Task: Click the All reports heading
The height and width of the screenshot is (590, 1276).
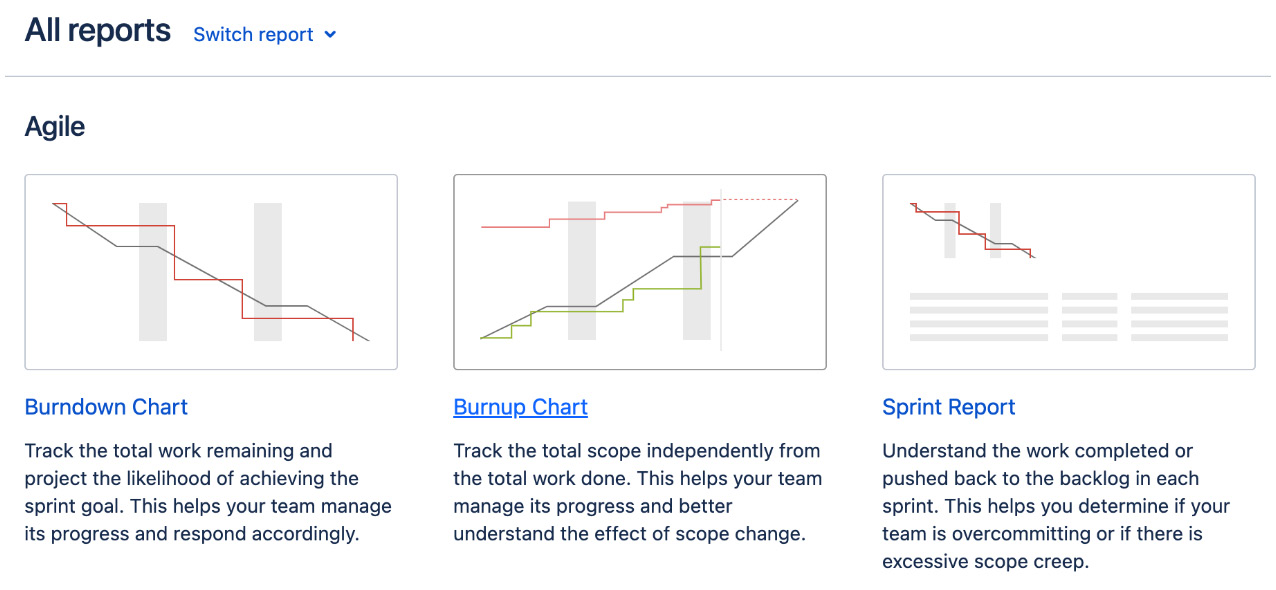Action: pyautogui.click(x=97, y=29)
